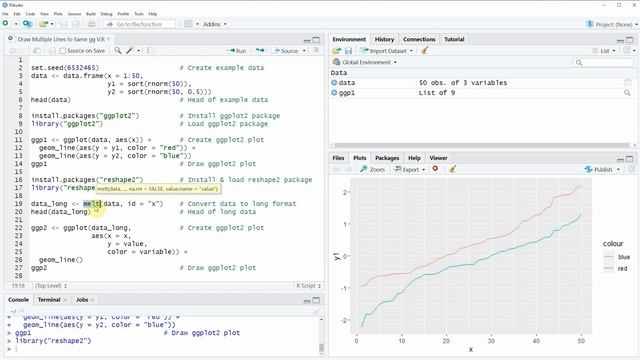Viewport: 640px width, 360px height.
Task: Click the previous plot arrow icon
Action: tap(336, 169)
